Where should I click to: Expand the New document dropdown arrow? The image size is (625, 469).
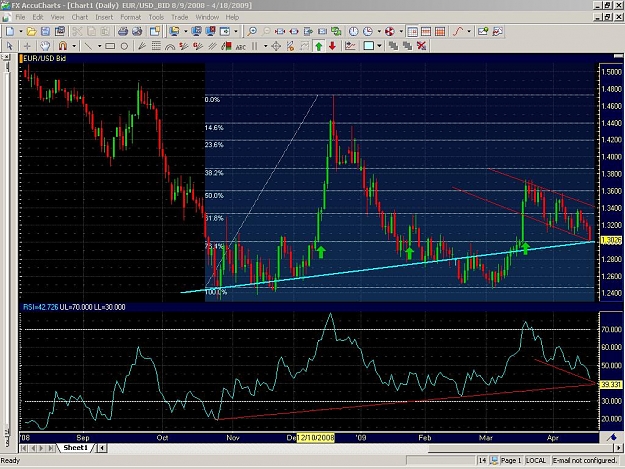click(x=20, y=31)
